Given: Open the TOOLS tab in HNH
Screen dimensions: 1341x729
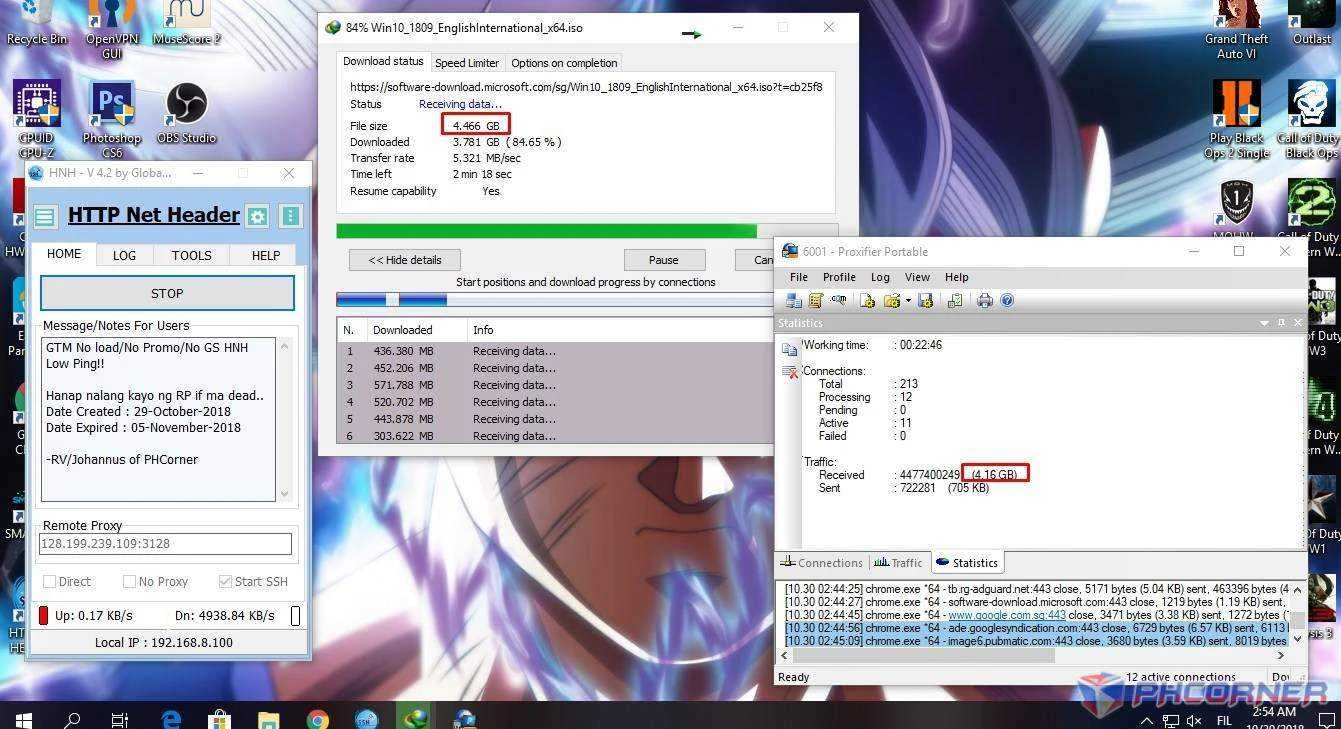Looking at the screenshot, I should tap(191, 255).
